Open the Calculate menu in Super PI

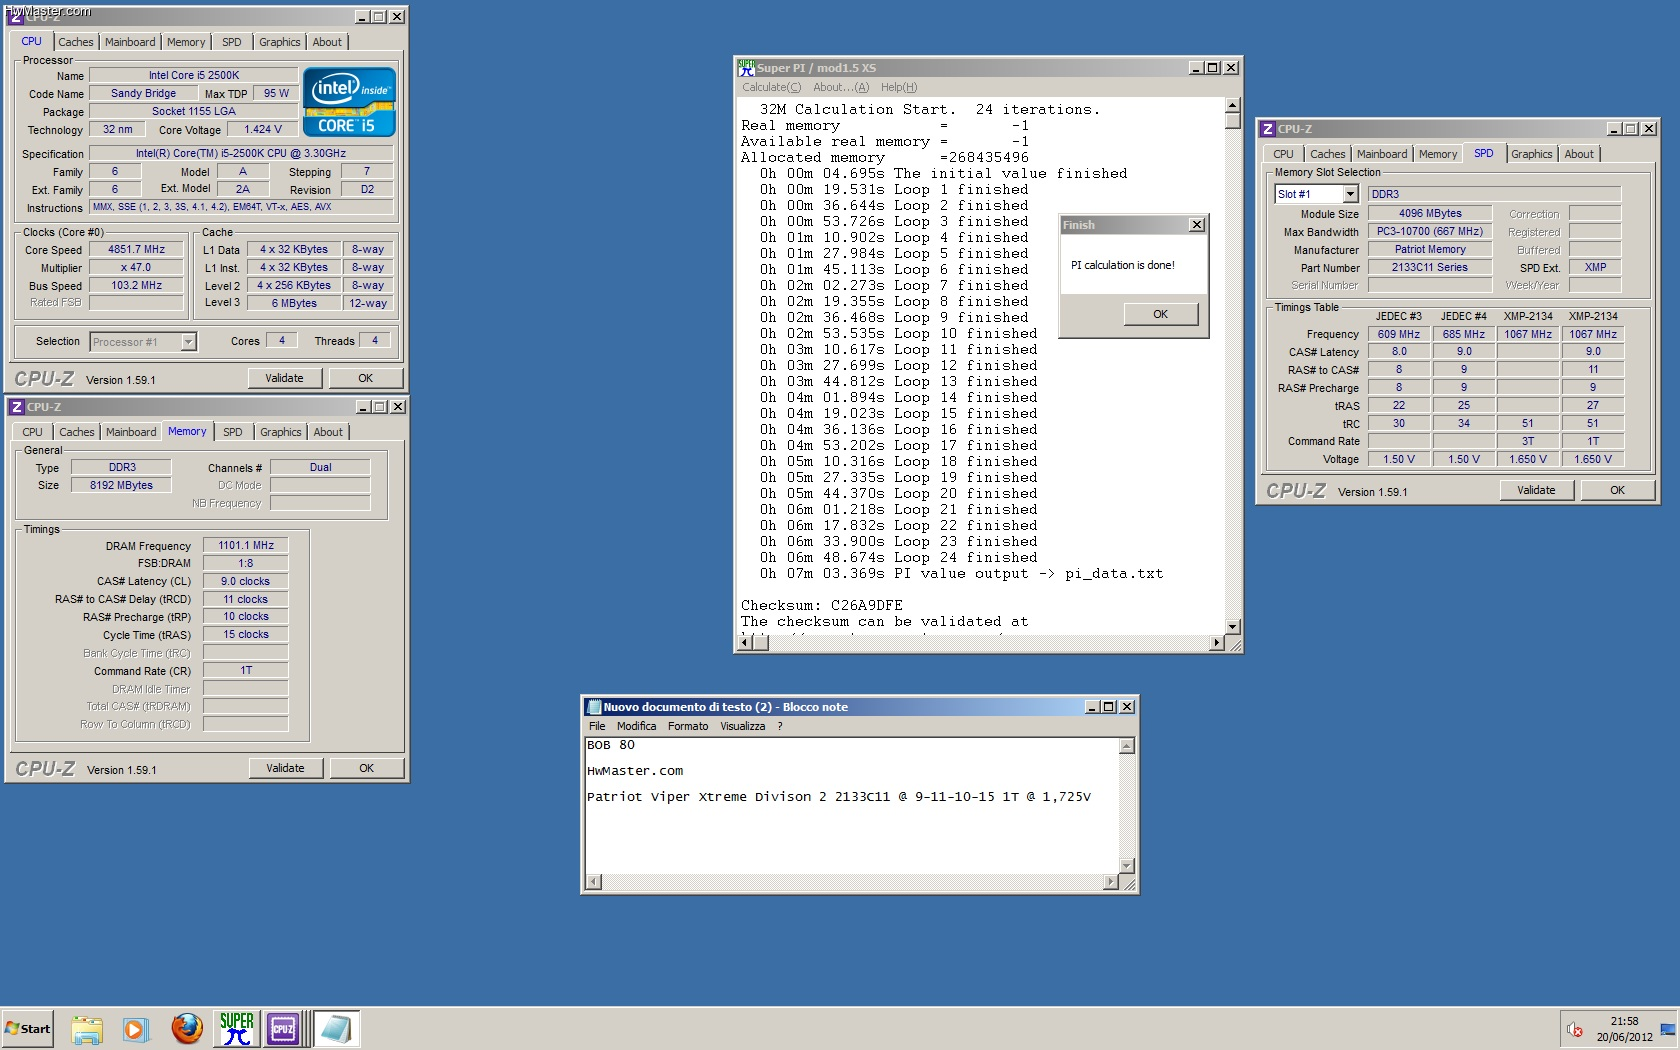[771, 87]
